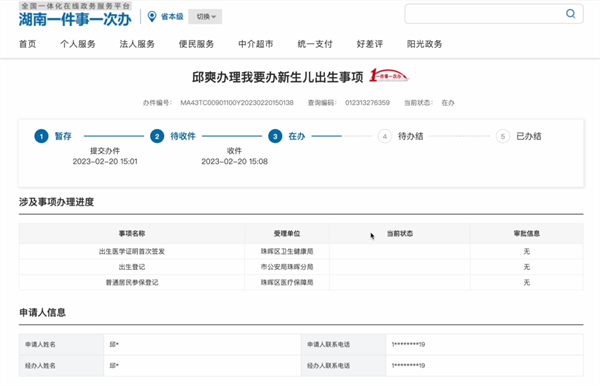The height and width of the screenshot is (386, 600).
Task: Click the page title 邱爽办理我要办新生儿出生事项
Action: tap(277, 77)
